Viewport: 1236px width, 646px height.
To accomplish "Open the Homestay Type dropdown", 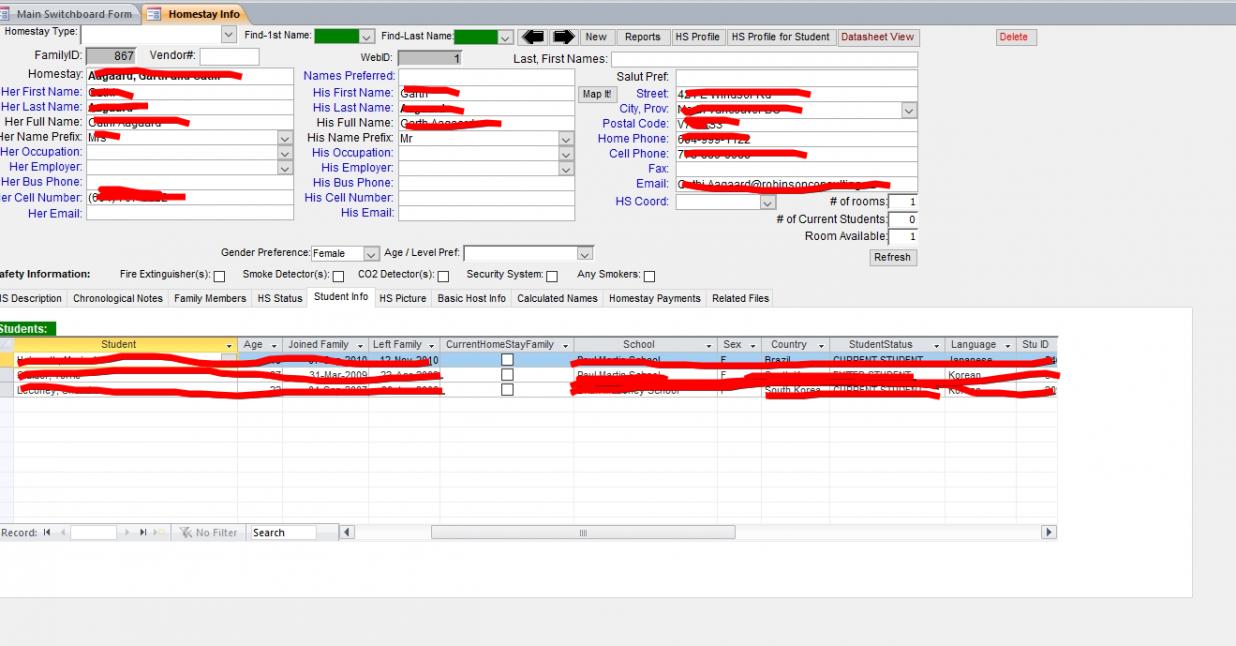I will tap(229, 35).
